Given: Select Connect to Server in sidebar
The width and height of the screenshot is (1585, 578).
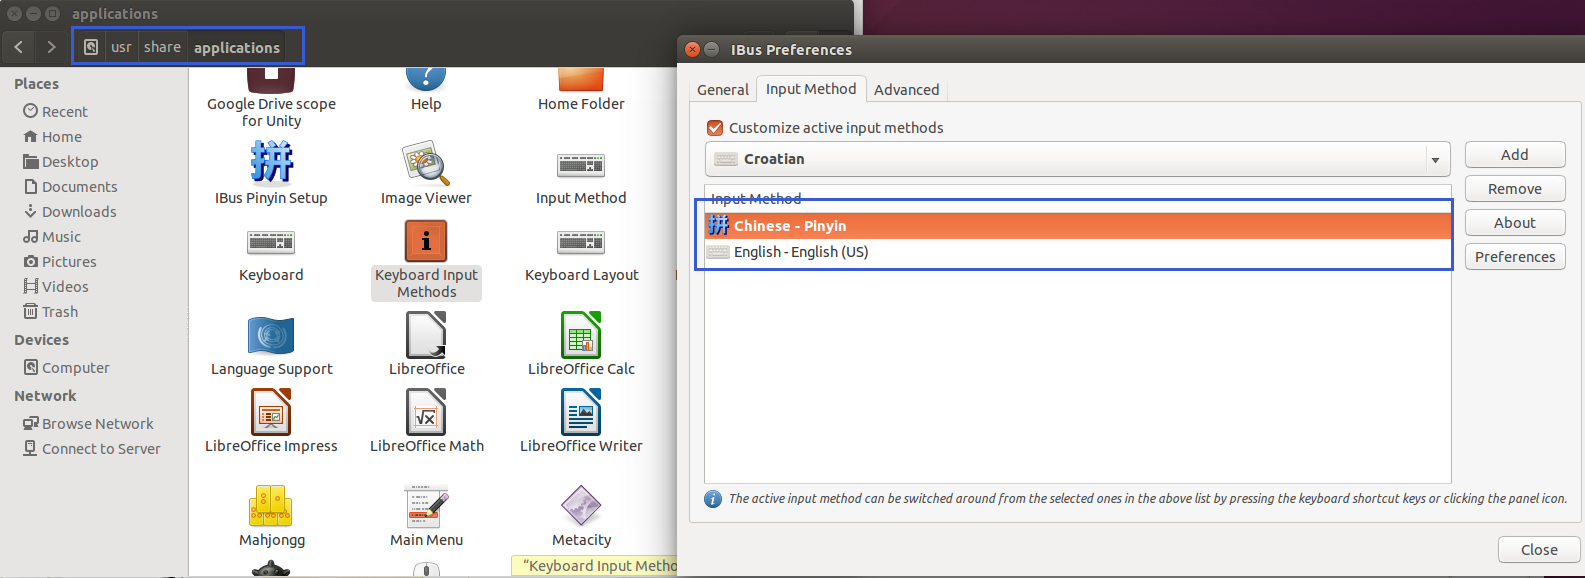Looking at the screenshot, I should [x=101, y=449].
